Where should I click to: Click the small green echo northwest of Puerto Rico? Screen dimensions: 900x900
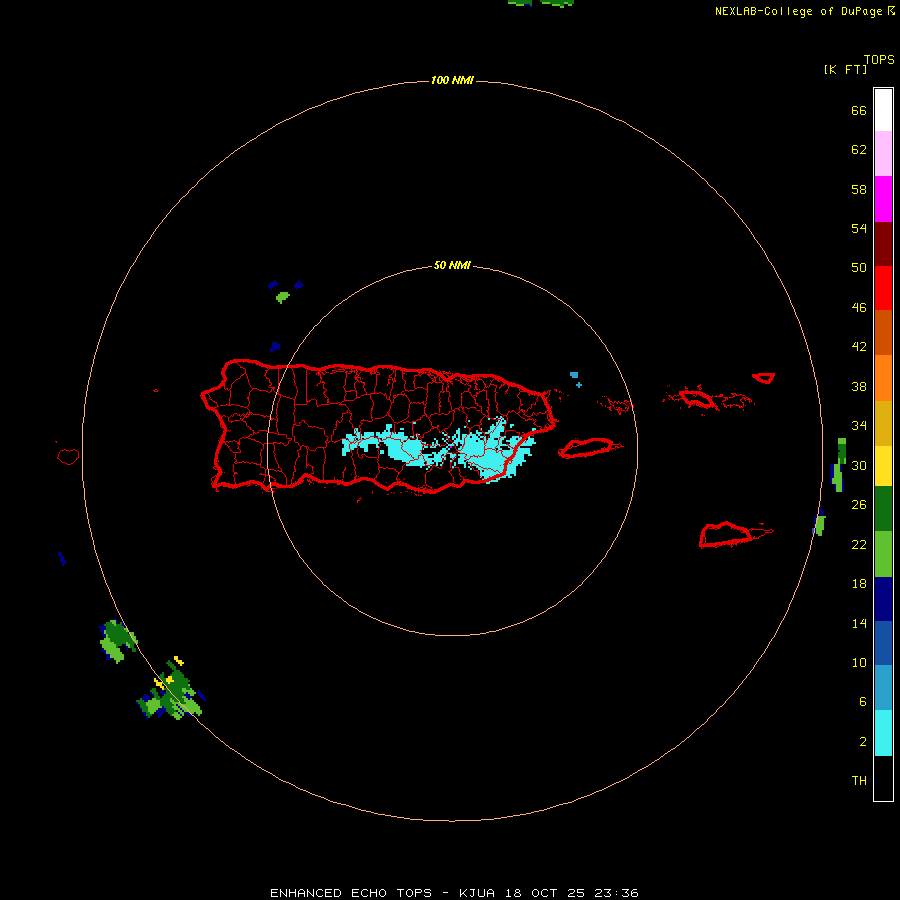(282, 297)
